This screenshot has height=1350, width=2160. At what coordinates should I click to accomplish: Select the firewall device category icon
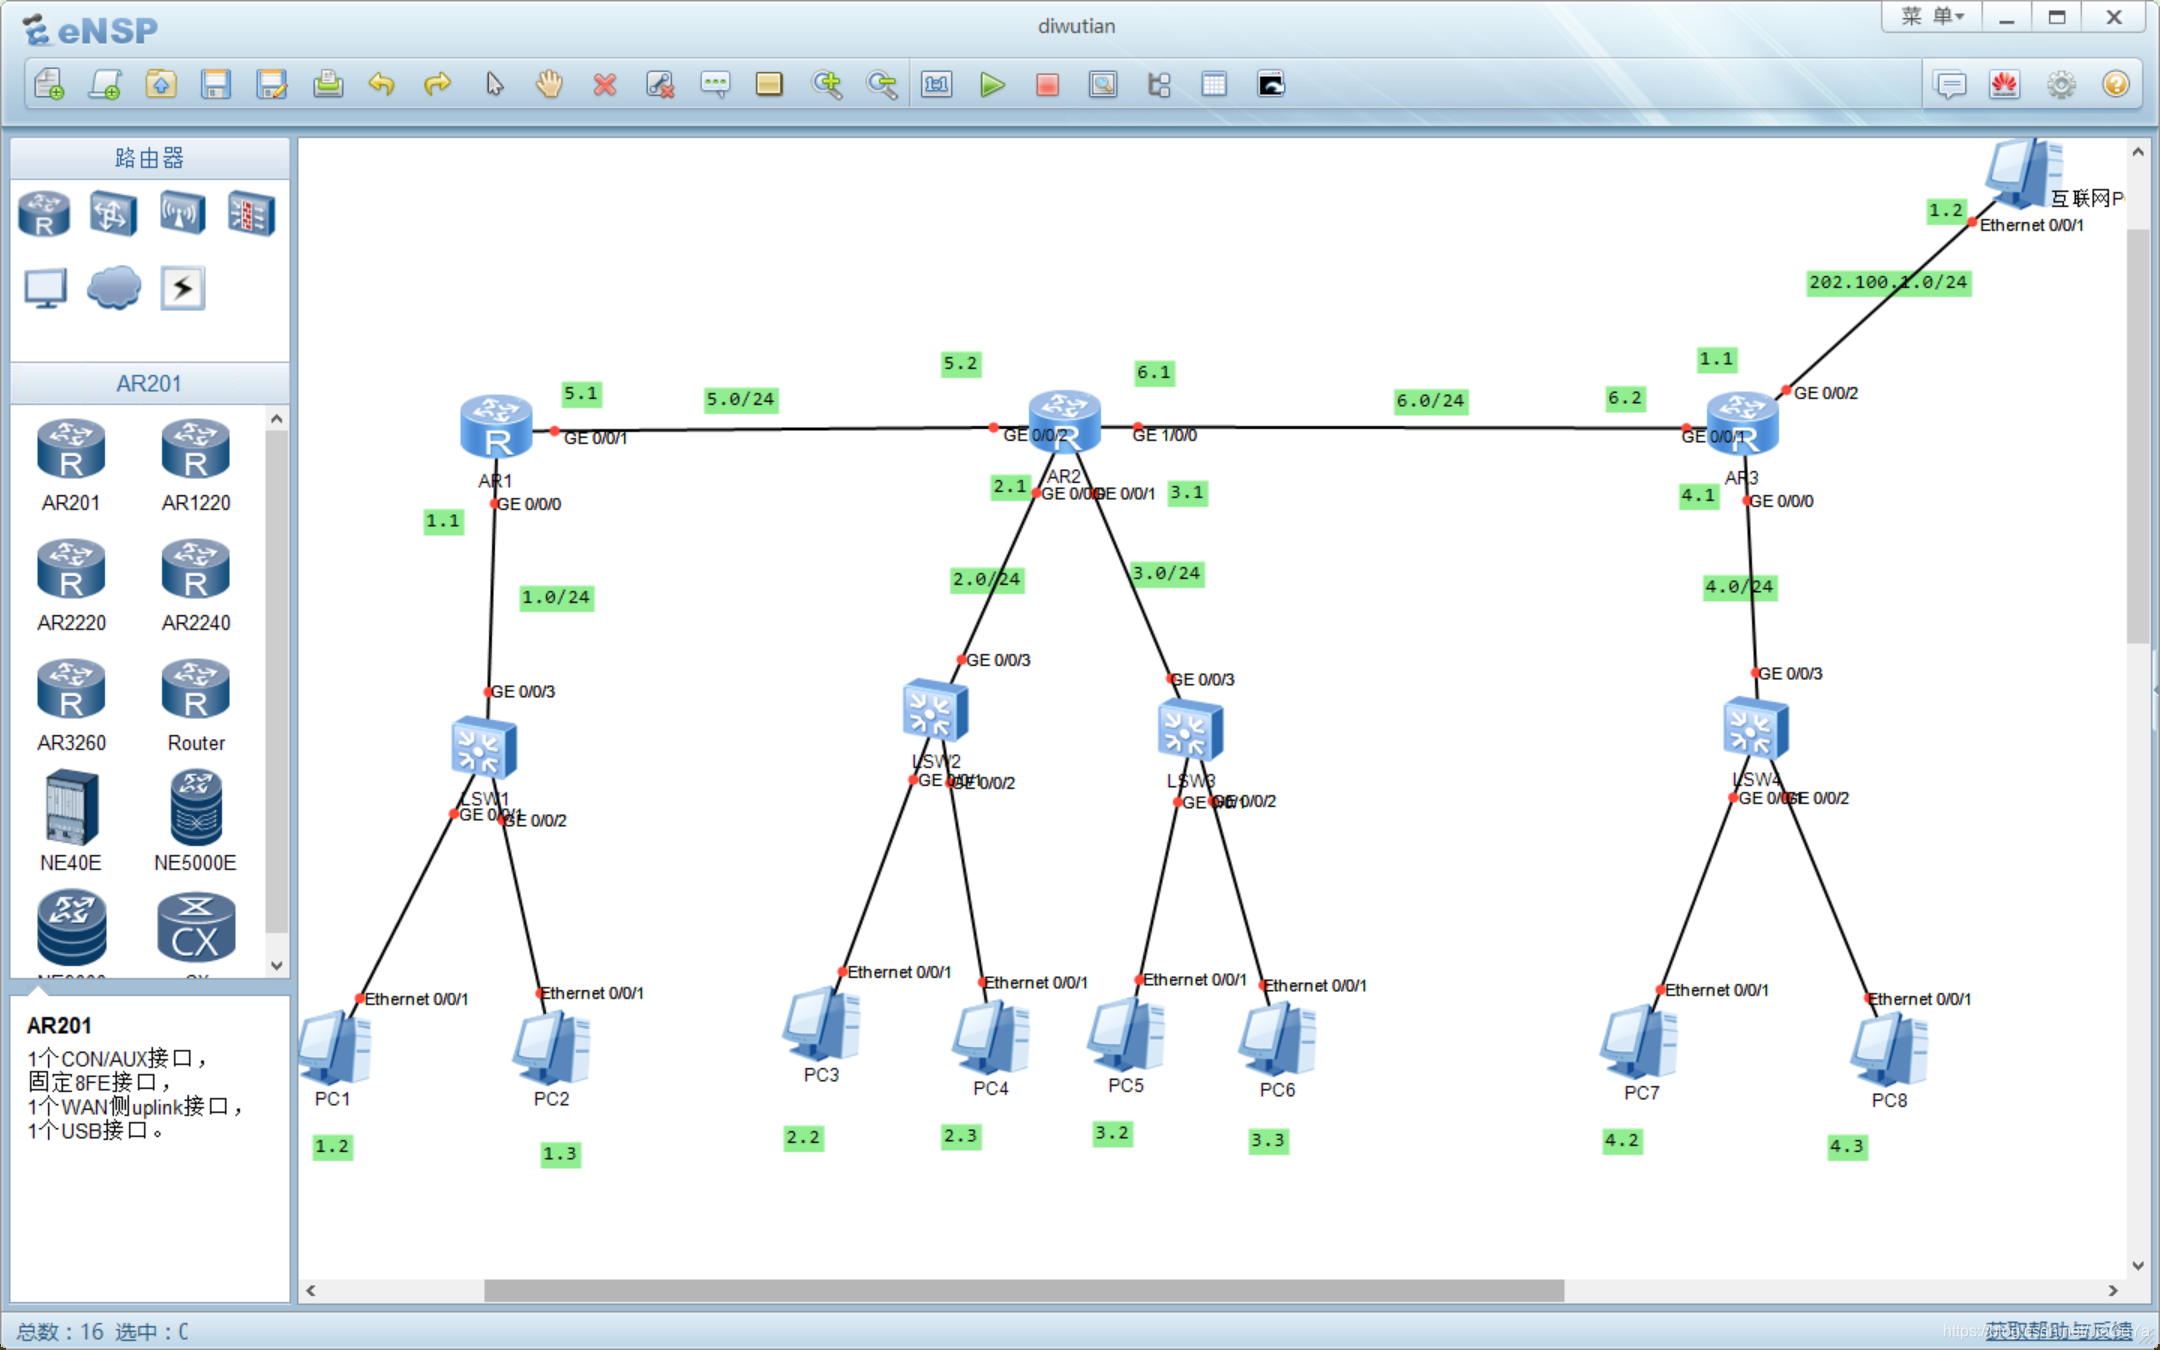coord(250,213)
